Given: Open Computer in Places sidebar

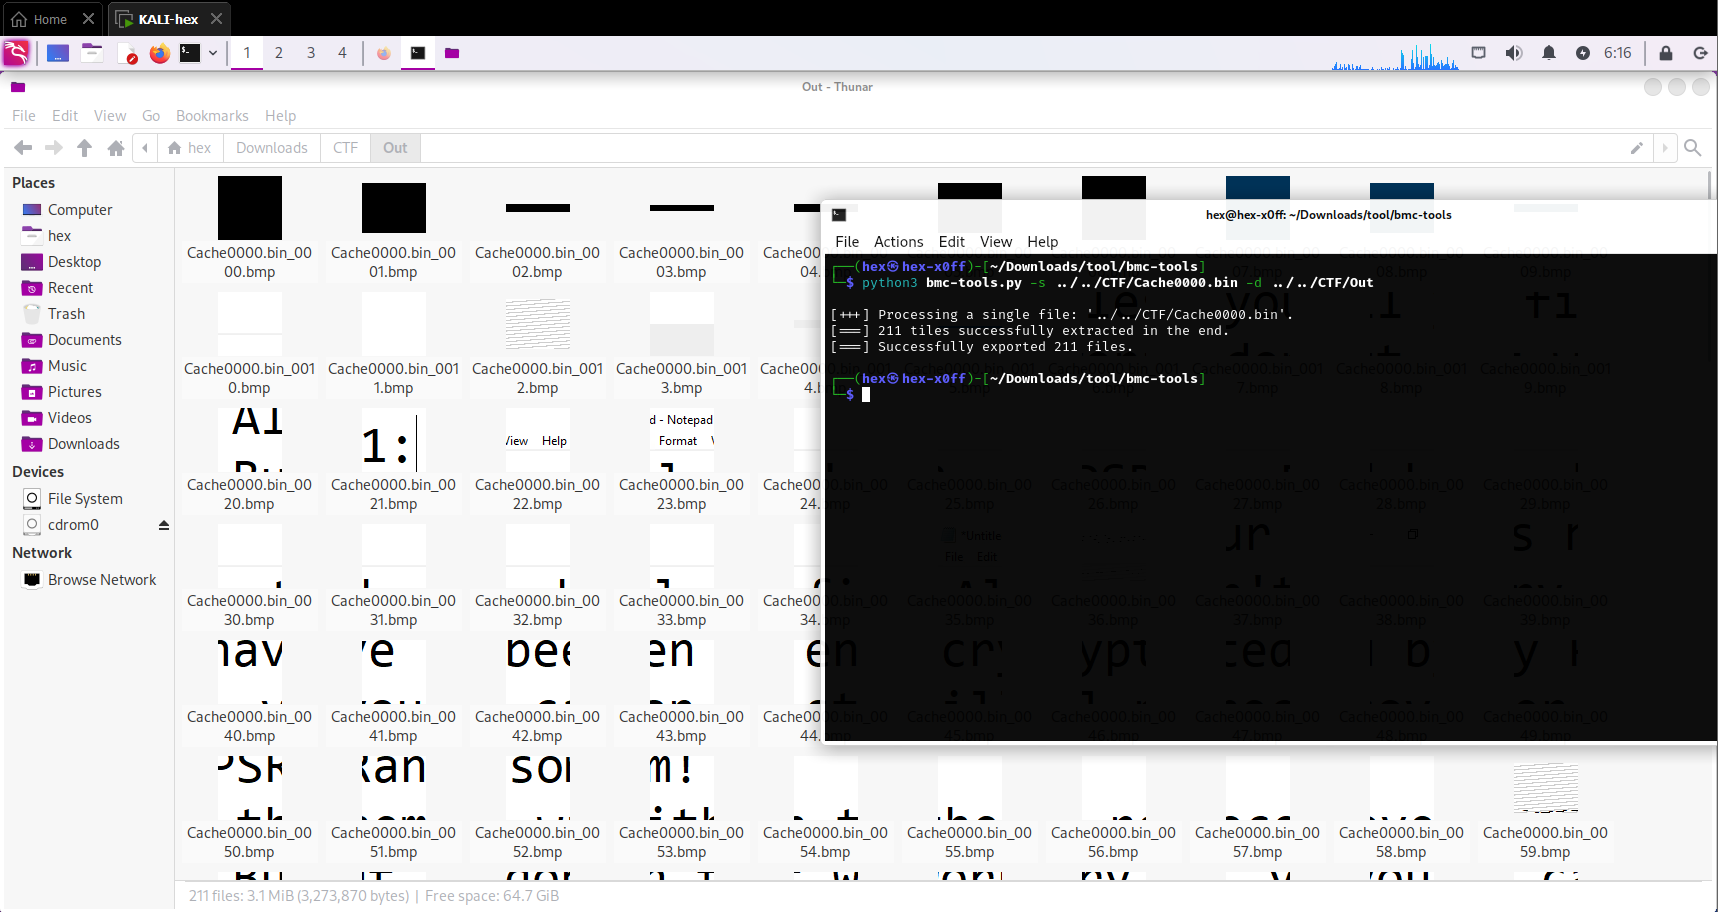Looking at the screenshot, I should point(80,210).
